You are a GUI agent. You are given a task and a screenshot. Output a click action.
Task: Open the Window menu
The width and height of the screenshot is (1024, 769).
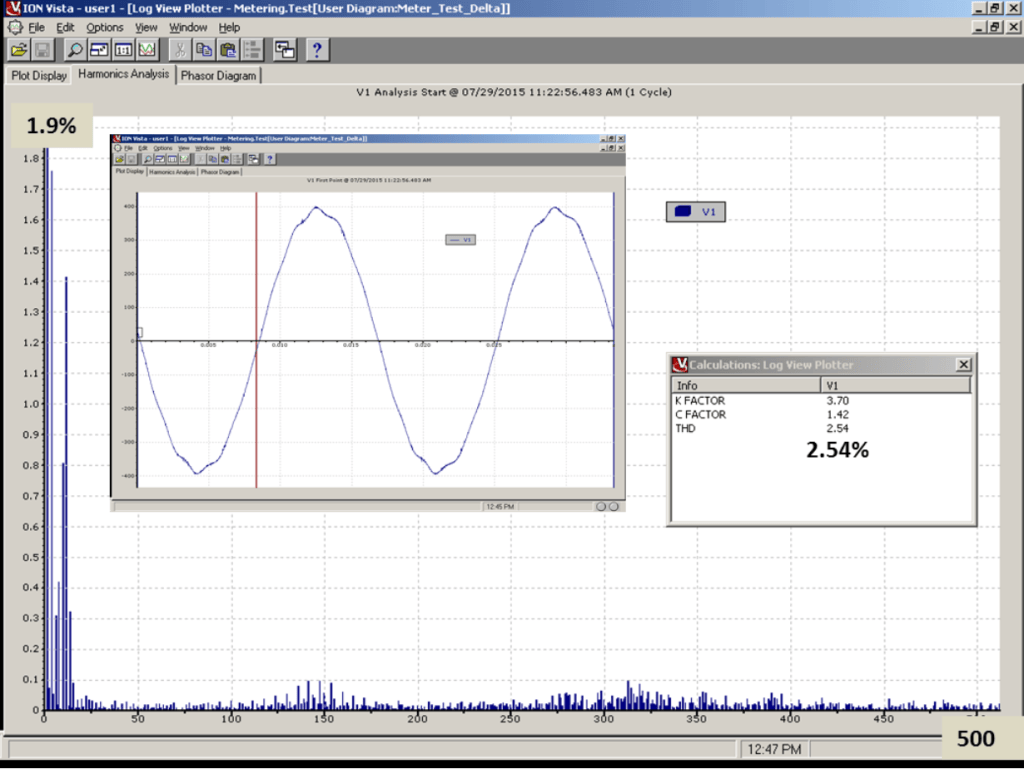(188, 27)
